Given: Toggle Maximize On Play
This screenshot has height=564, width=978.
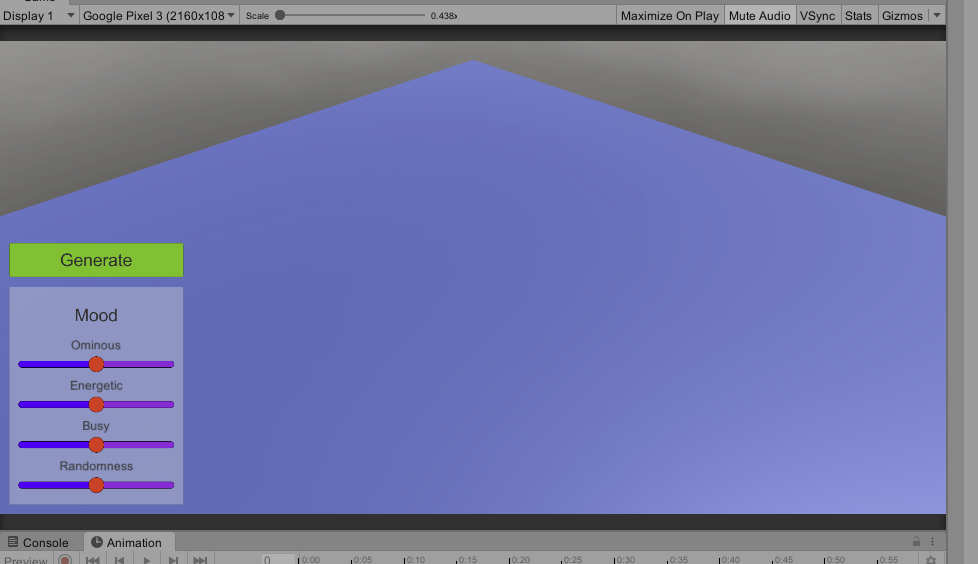Looking at the screenshot, I should point(669,16).
